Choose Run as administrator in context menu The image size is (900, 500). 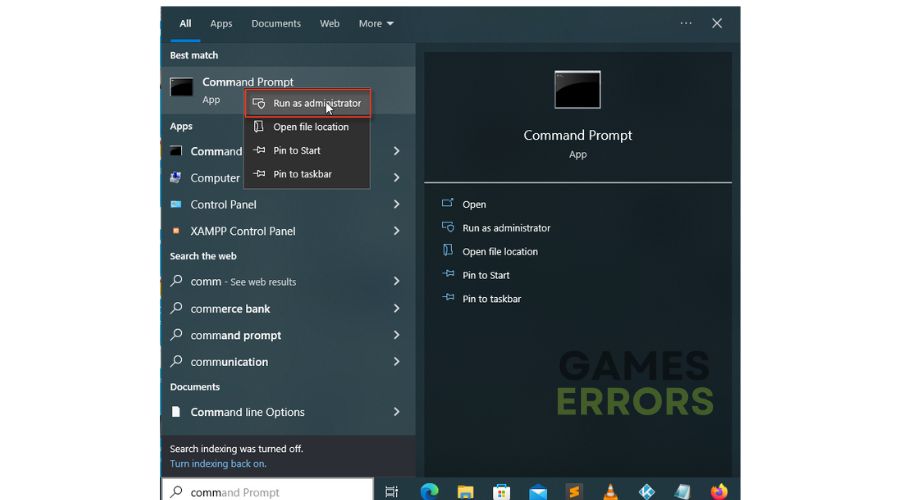click(308, 103)
